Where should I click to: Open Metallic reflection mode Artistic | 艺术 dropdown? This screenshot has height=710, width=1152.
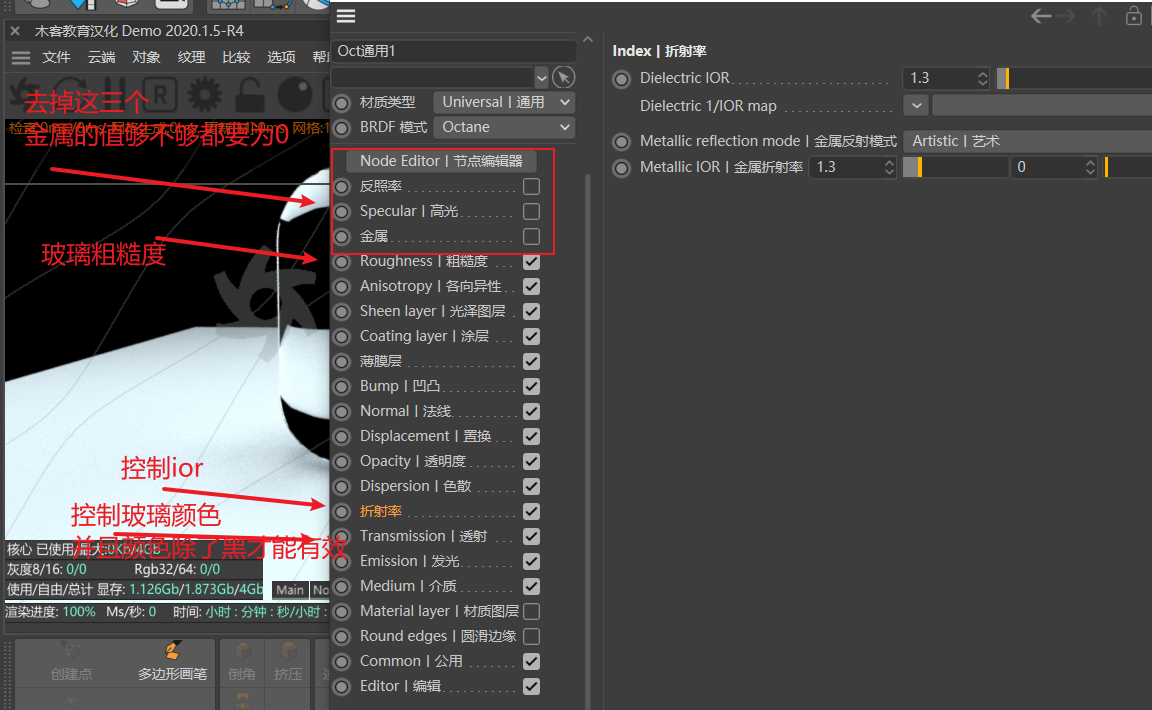click(x=1028, y=141)
